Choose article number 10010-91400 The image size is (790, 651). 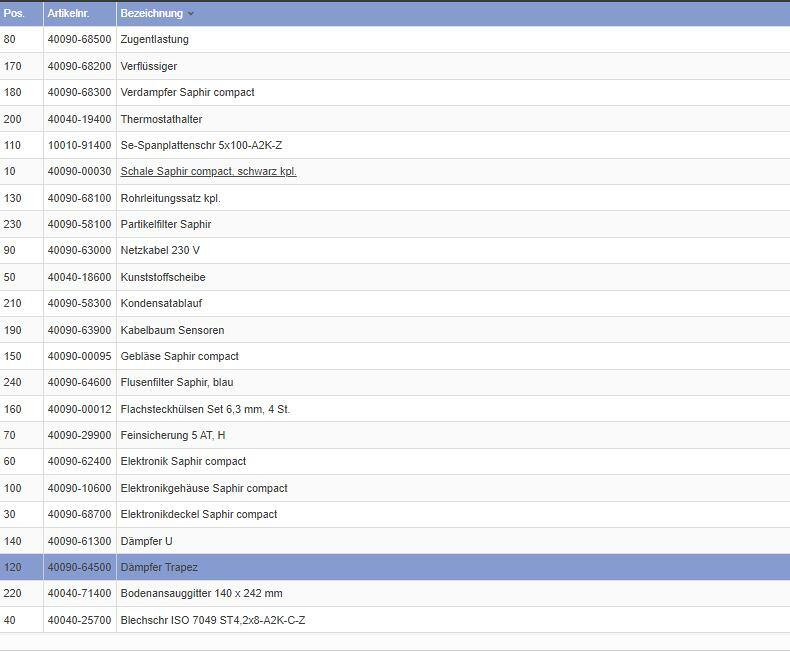79,145
